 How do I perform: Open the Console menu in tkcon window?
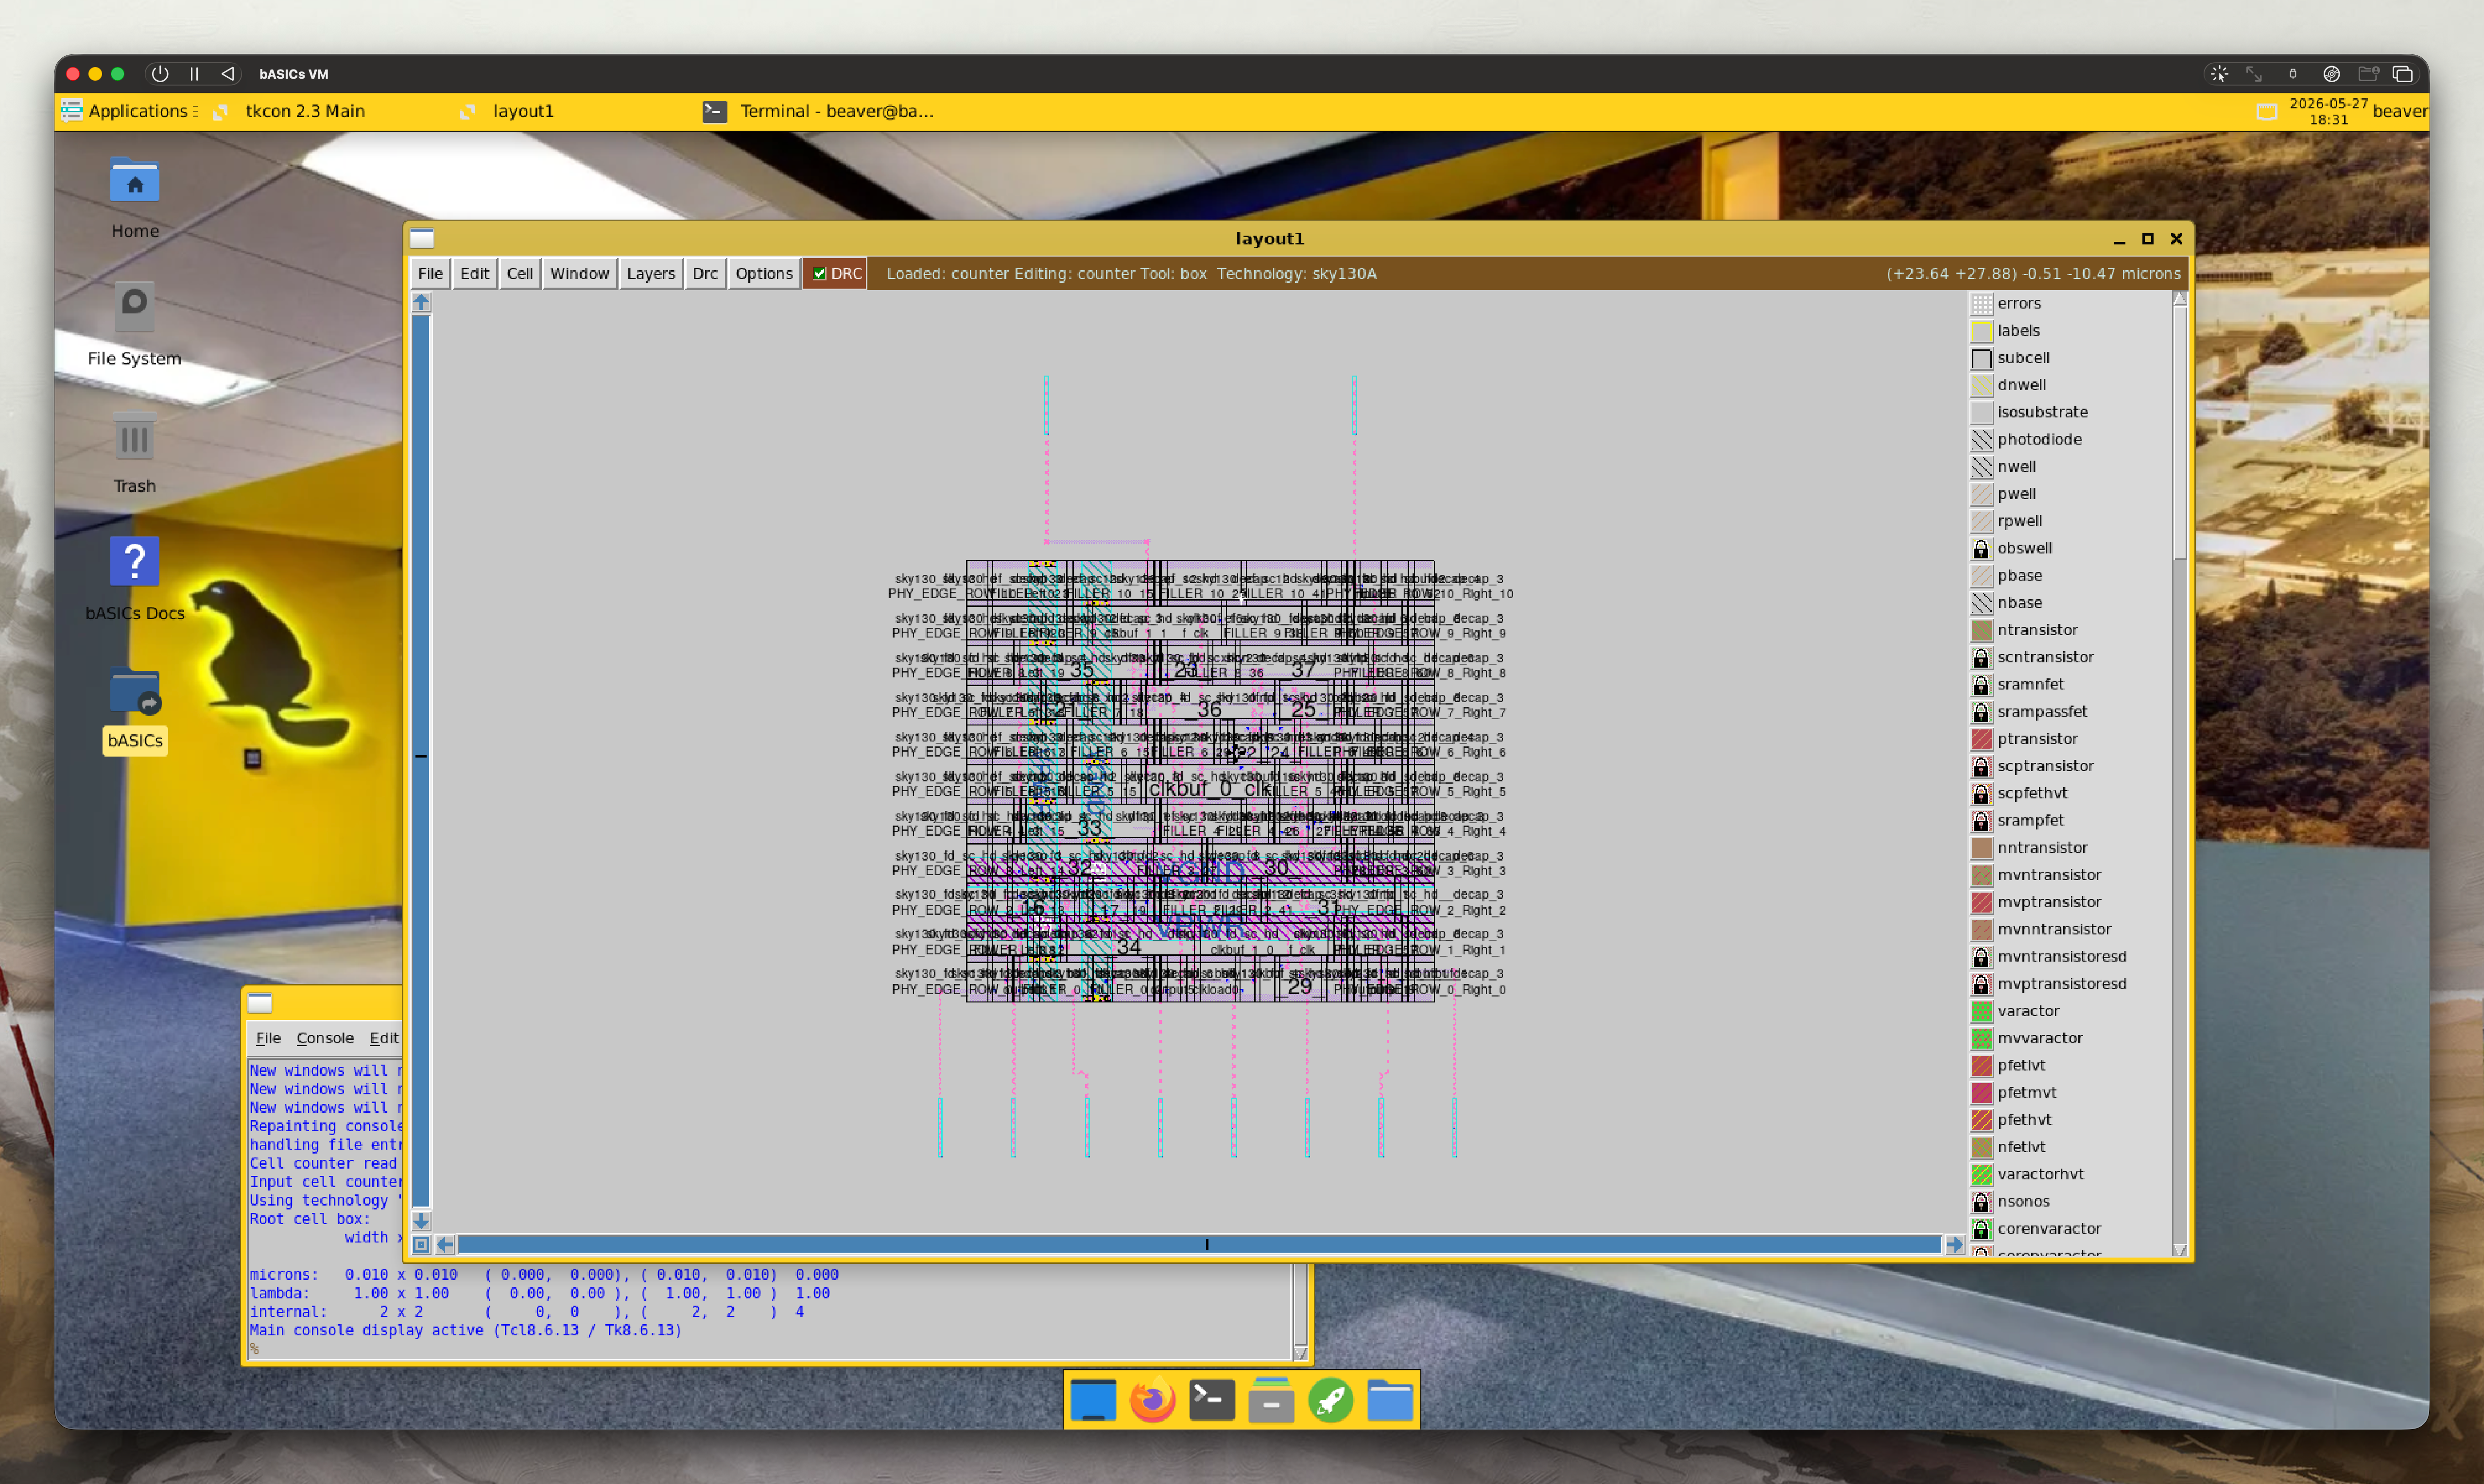click(x=325, y=1038)
